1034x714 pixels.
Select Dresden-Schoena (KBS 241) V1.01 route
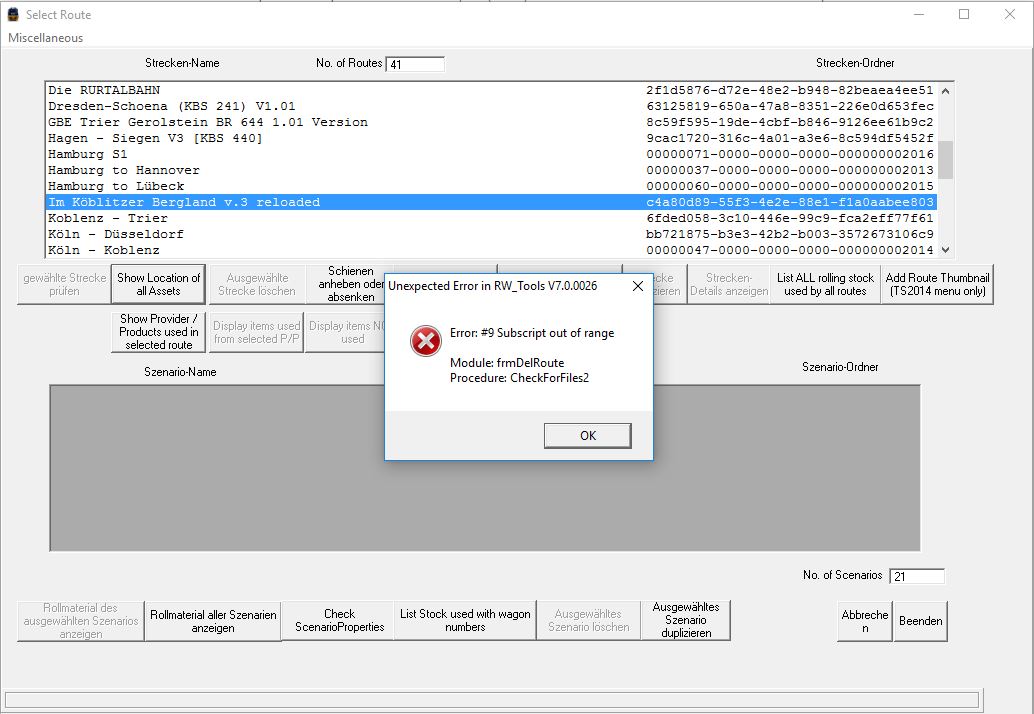pyautogui.click(x=491, y=106)
